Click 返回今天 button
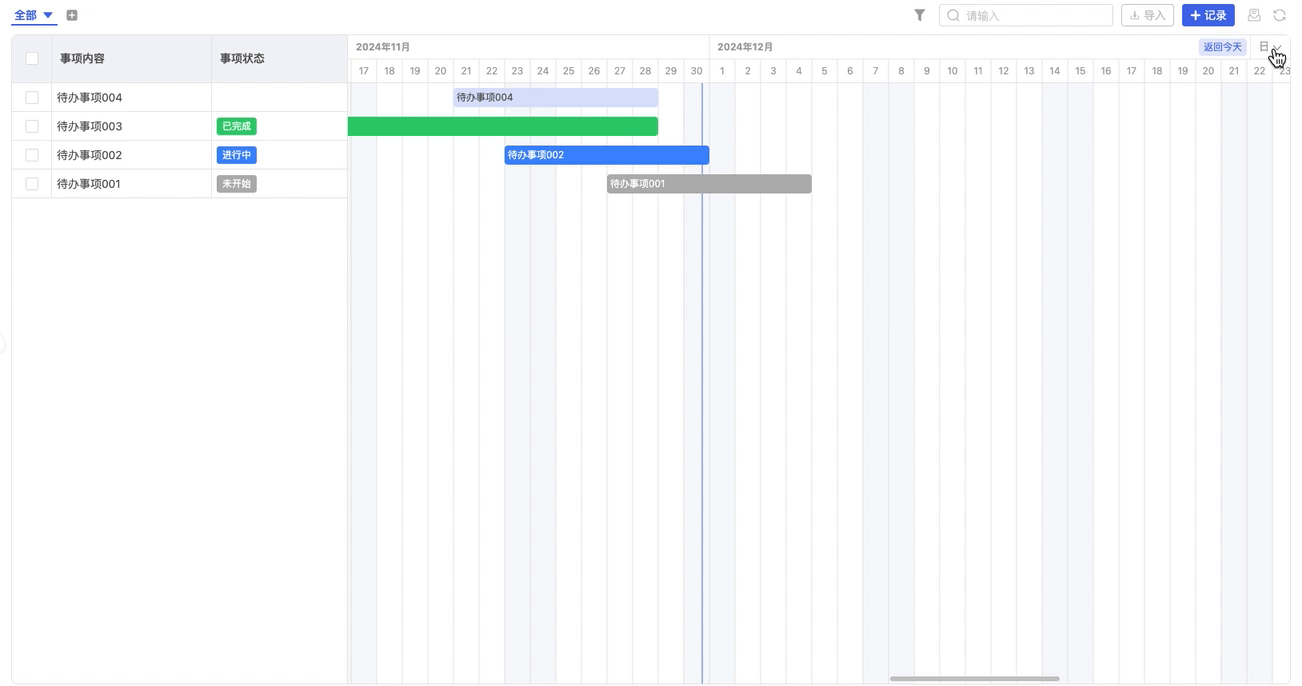 (x=1222, y=47)
